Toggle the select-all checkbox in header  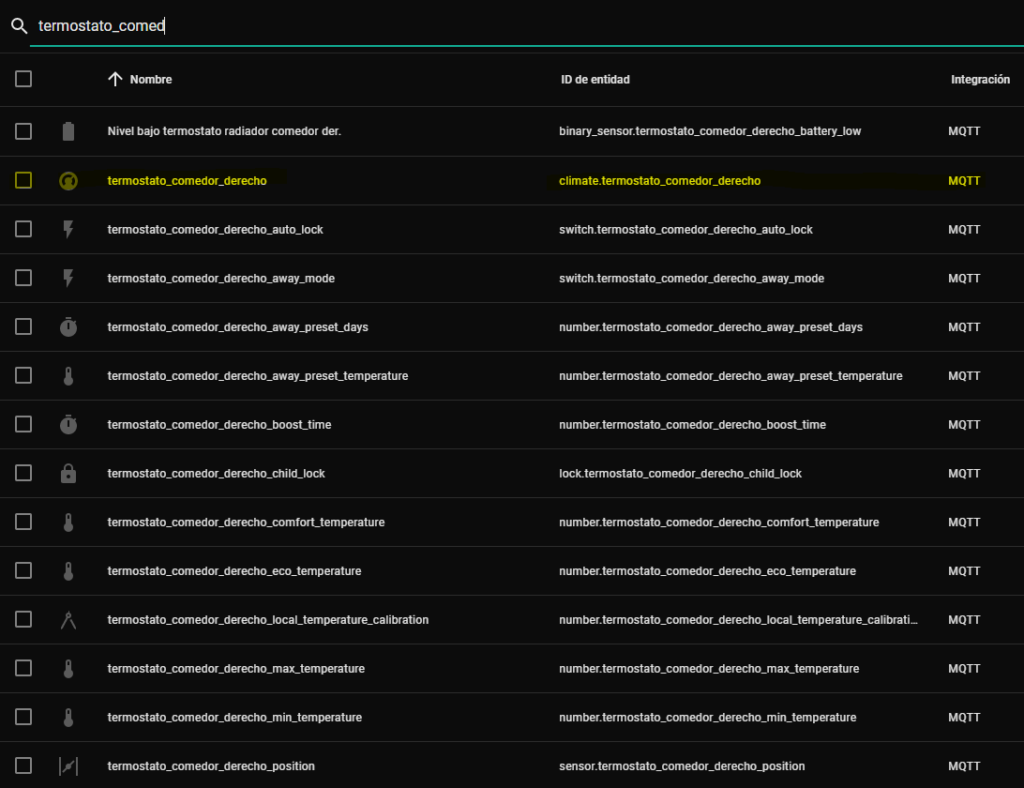(24, 79)
